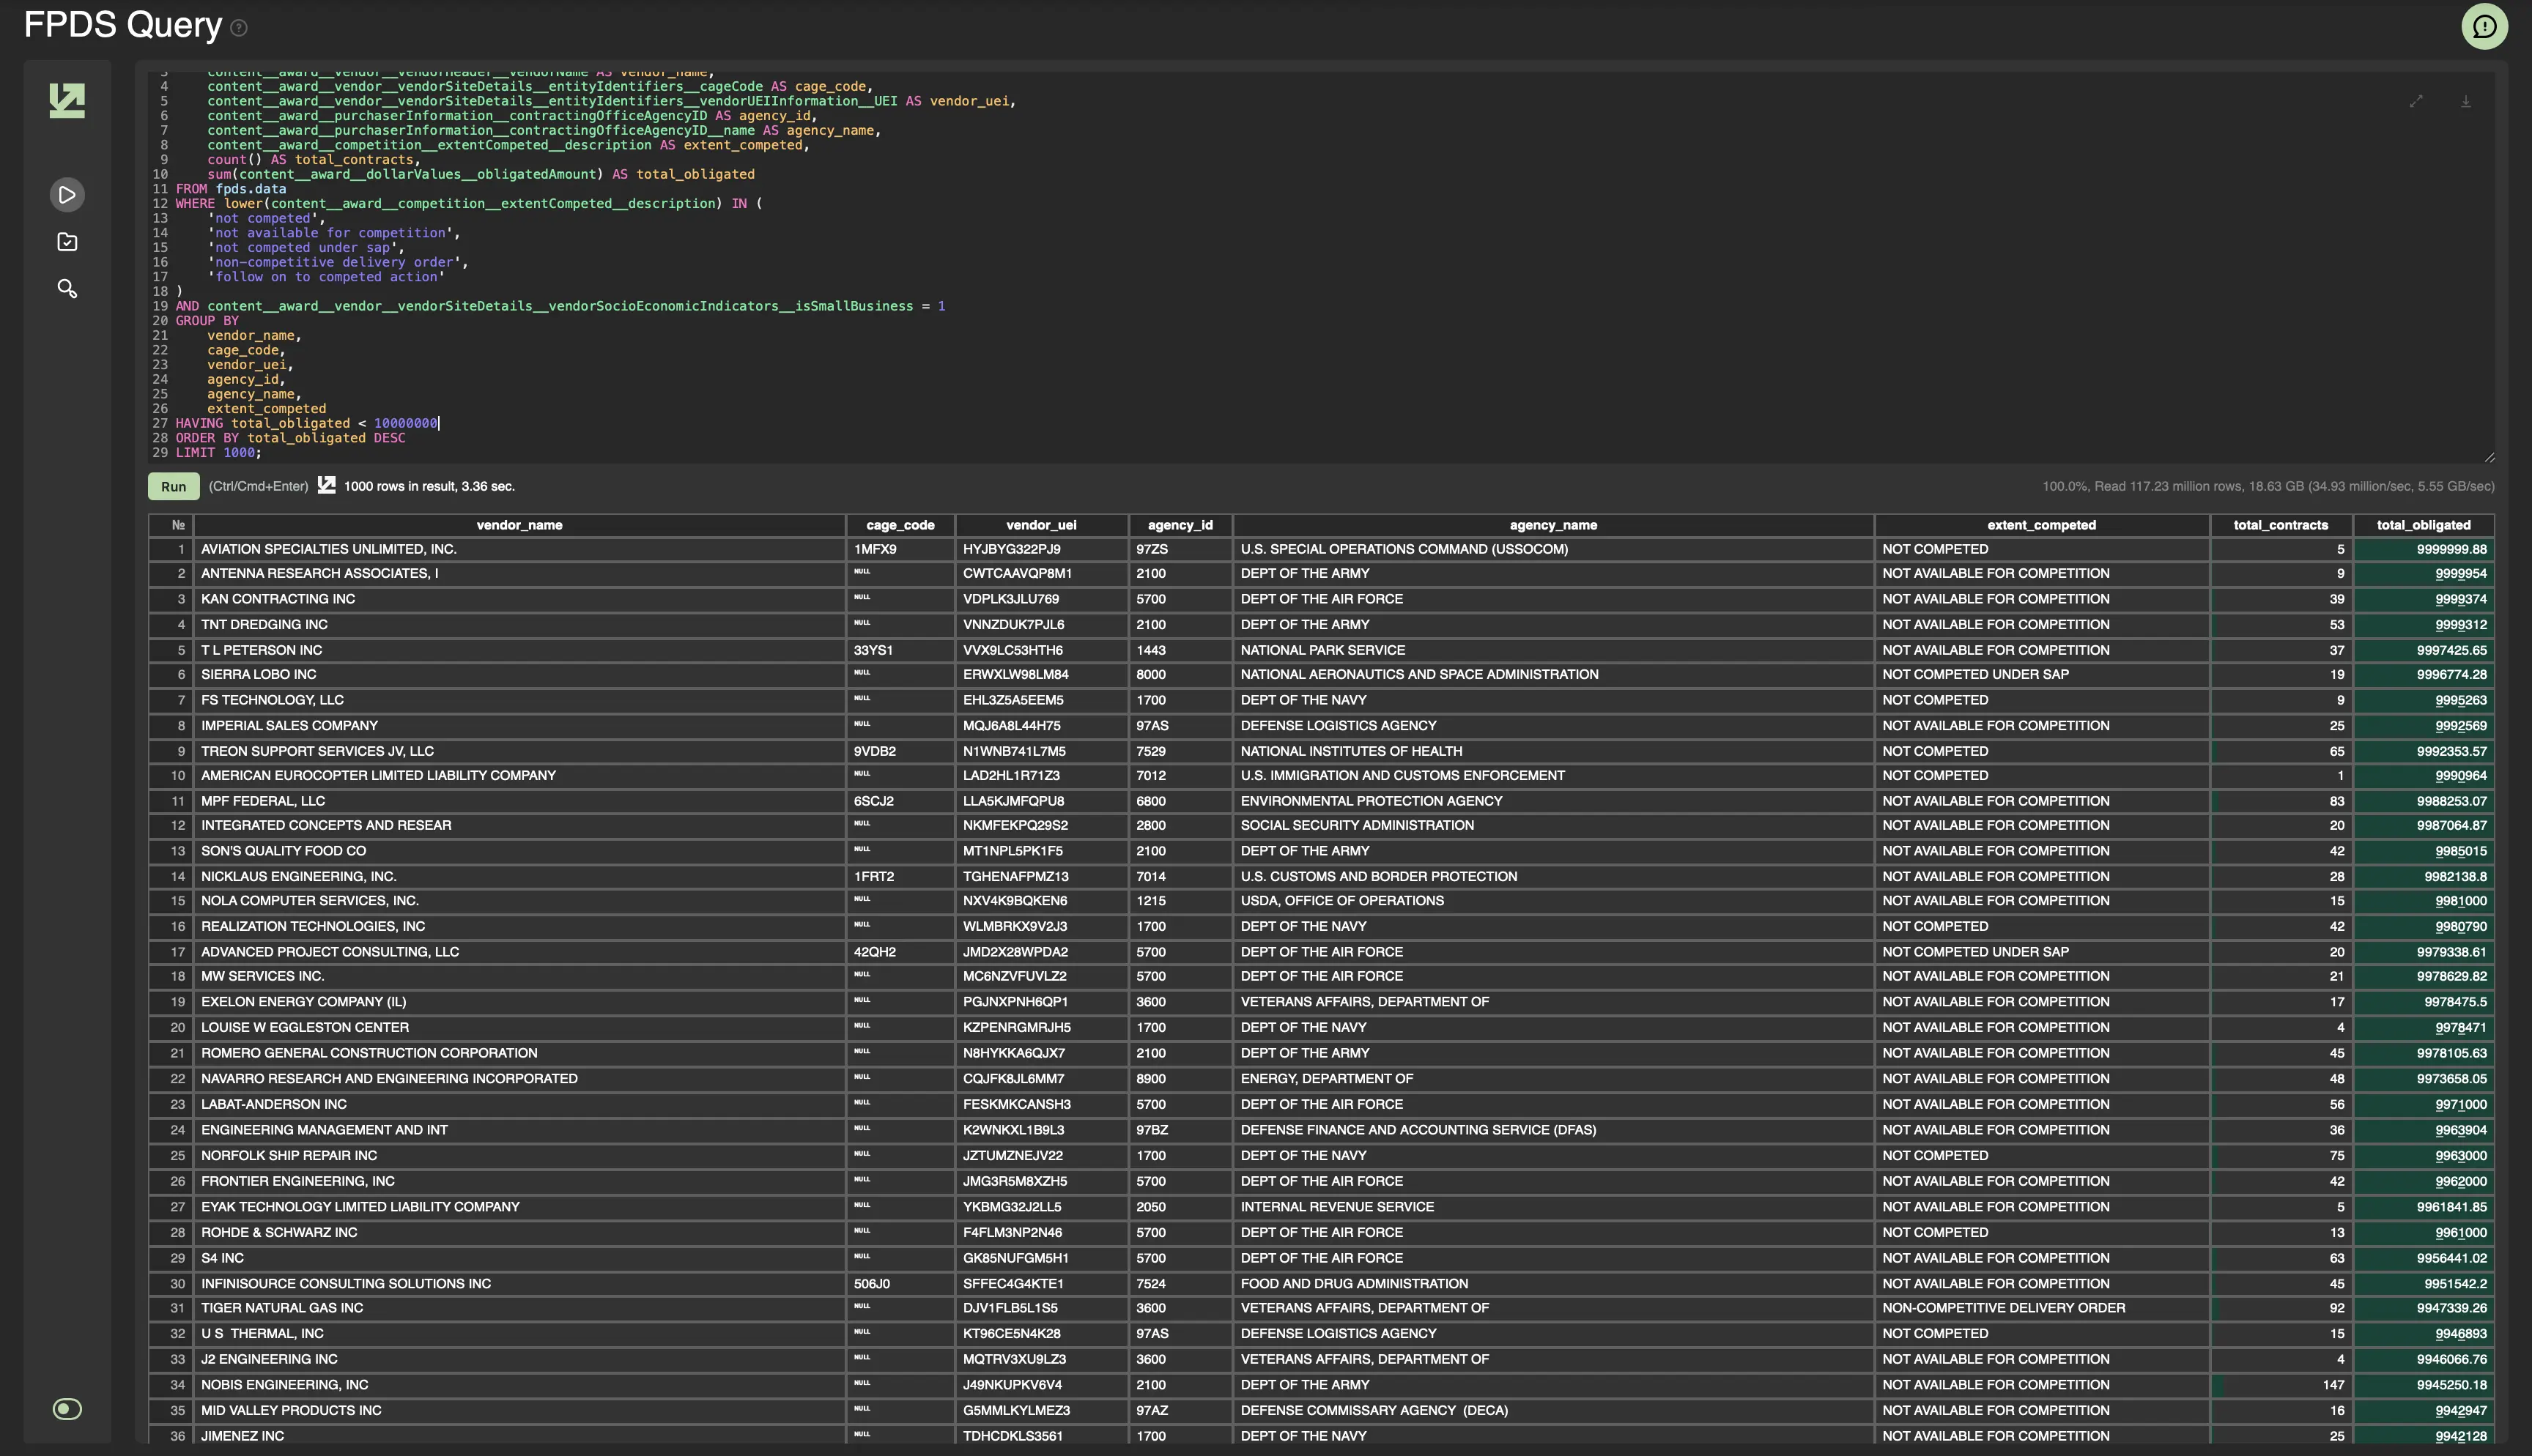Select ENVIRONMENTAL PROTECTION AGENCY cell
This screenshot has width=2532, height=1456.
[x=1553, y=801]
